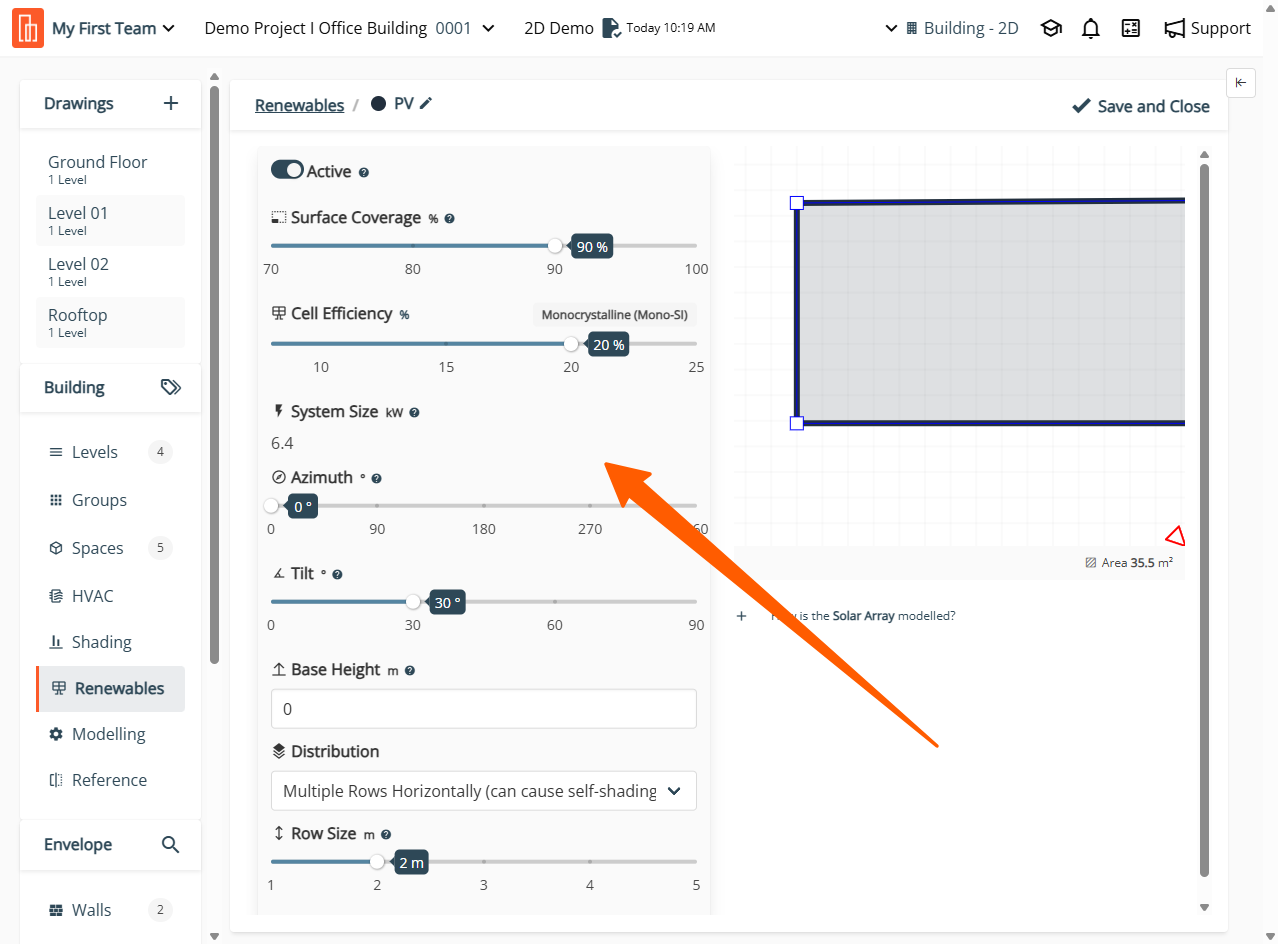This screenshot has height=944, width=1278.
Task: Click Save and Close
Action: pyautogui.click(x=1141, y=106)
